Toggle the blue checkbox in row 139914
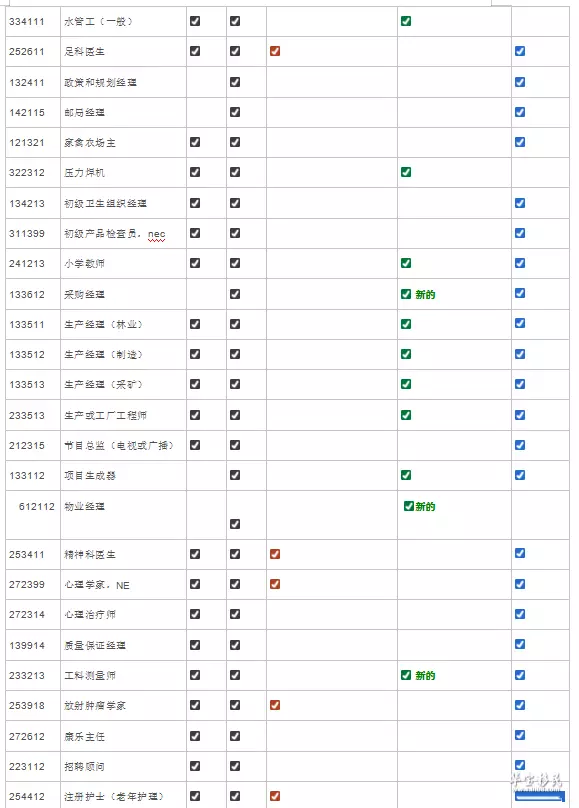 click(x=520, y=644)
